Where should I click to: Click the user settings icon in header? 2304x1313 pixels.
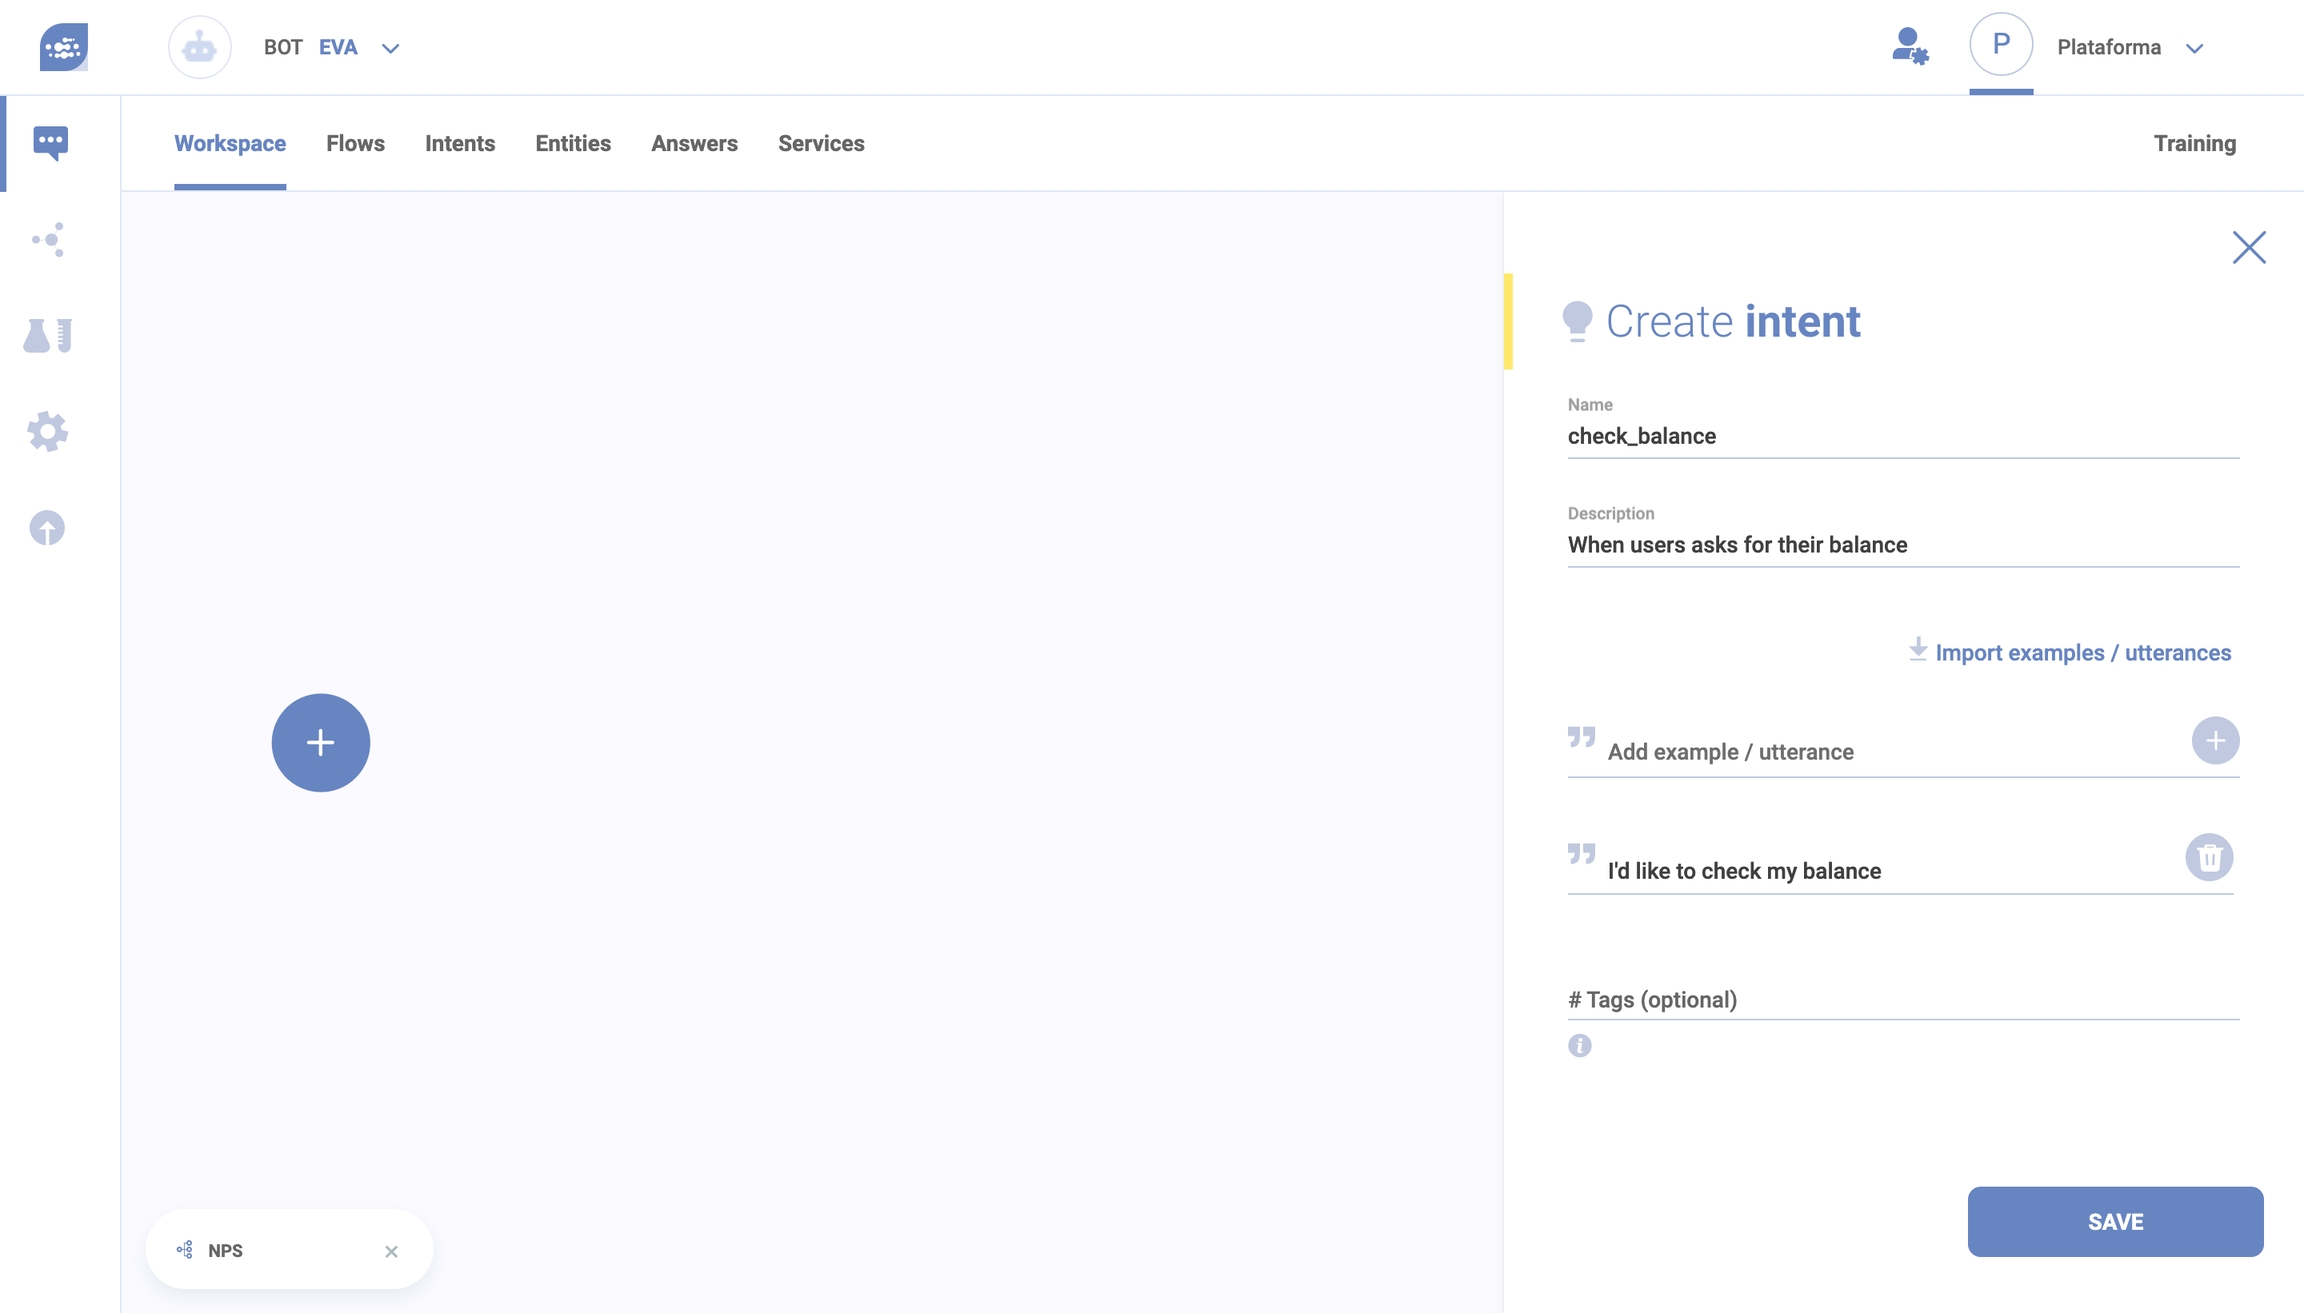point(1909,47)
